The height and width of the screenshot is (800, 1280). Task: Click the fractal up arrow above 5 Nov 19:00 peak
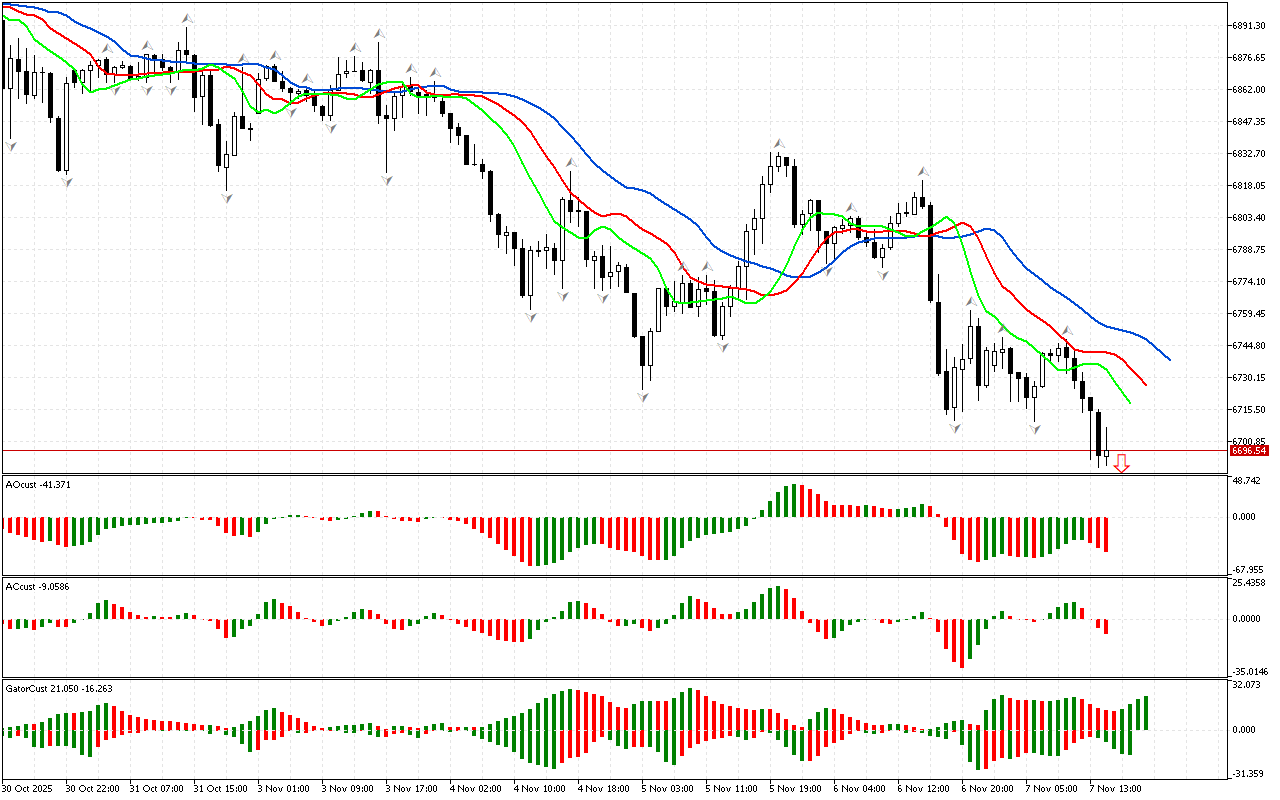coord(777,144)
